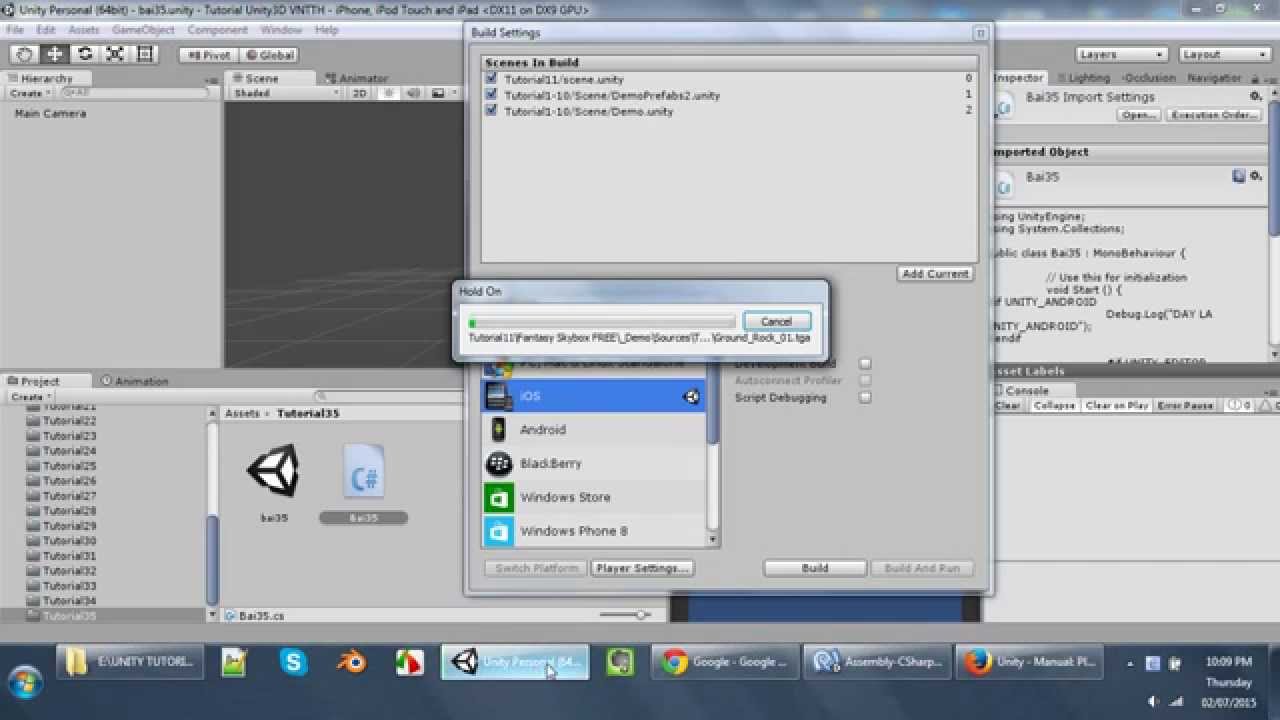Image resolution: width=1280 pixels, height=720 pixels.
Task: Click the Add Current button
Action: coord(935,273)
